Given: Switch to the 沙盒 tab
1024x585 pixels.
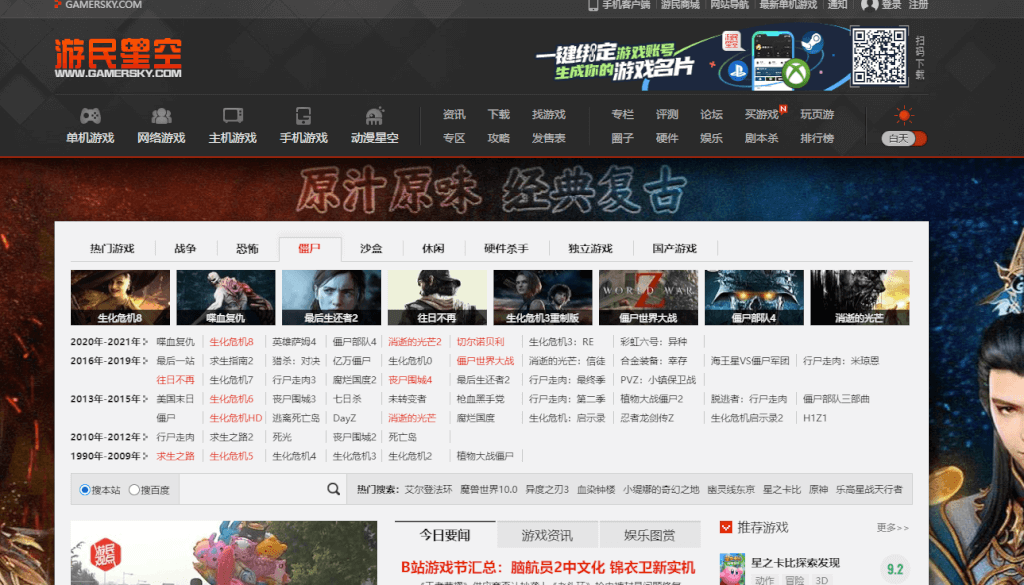Looking at the screenshot, I should click(x=371, y=249).
